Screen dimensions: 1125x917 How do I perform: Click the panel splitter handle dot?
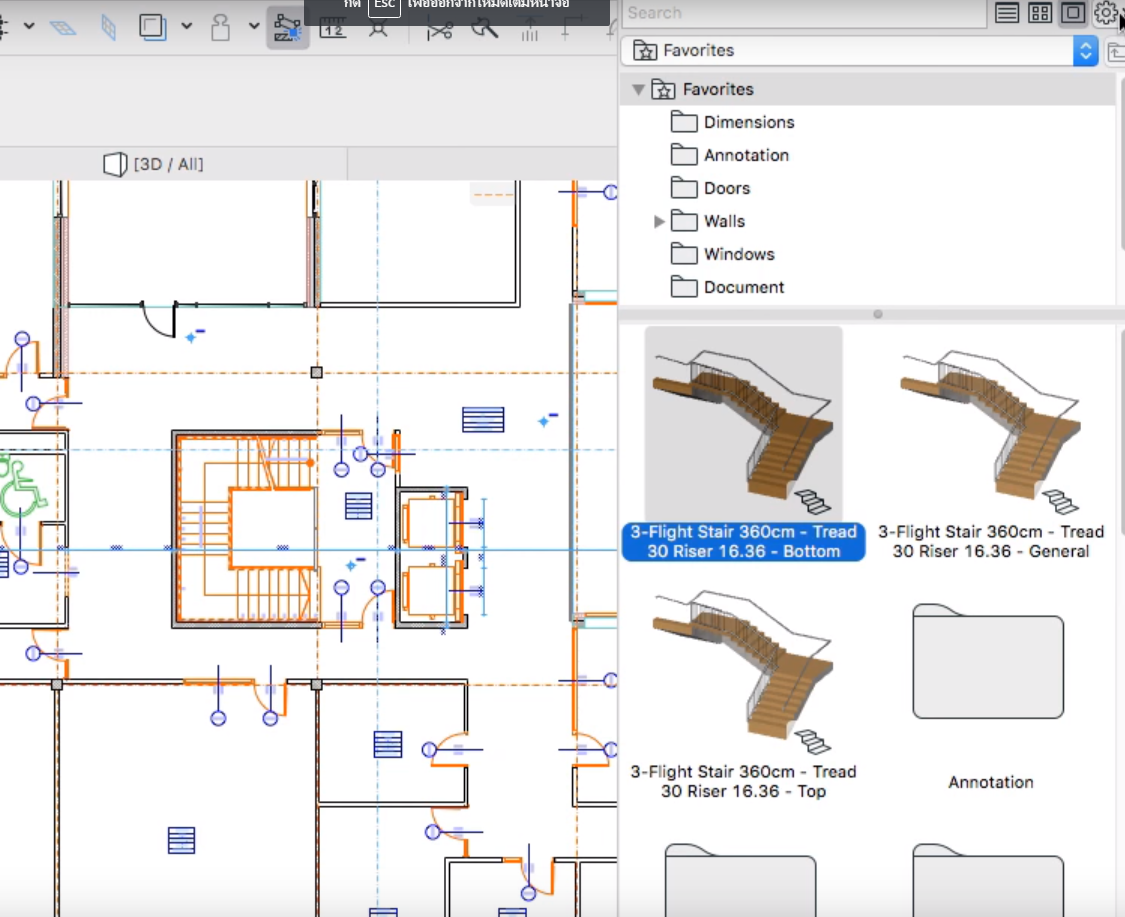877,314
